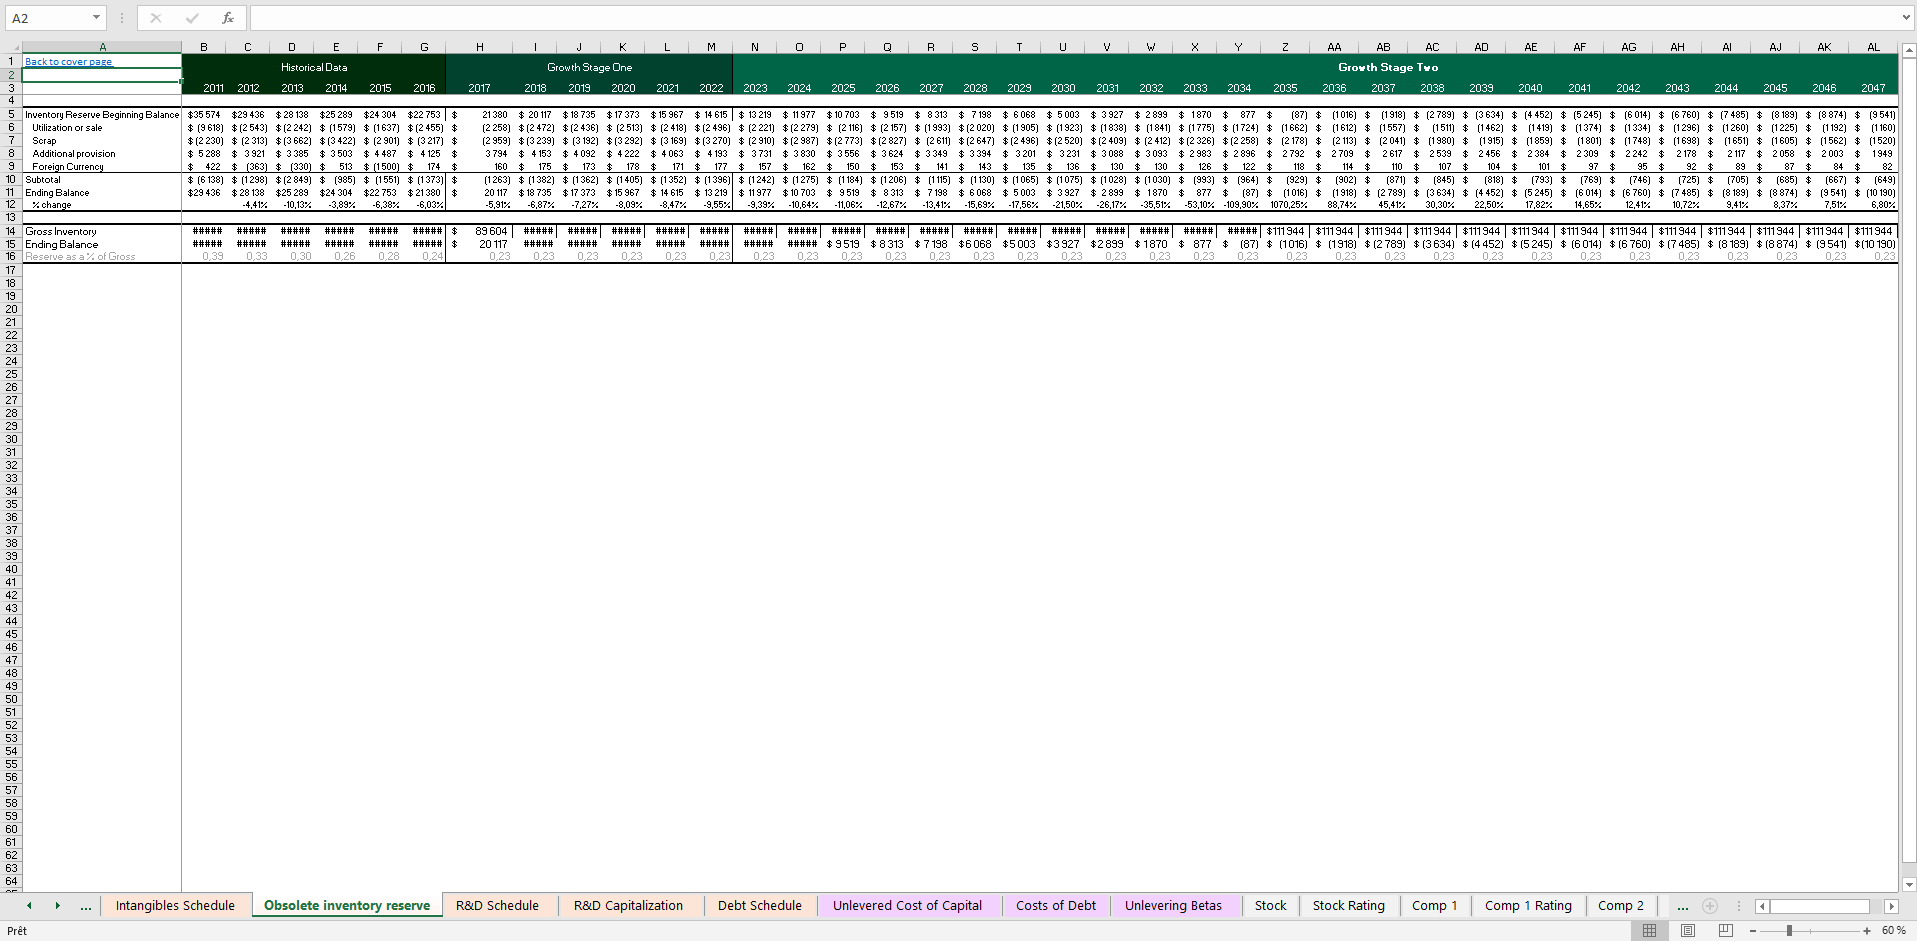Click the Gross Inventory row label
This screenshot has height=941, width=1917.
pyautogui.click(x=61, y=231)
